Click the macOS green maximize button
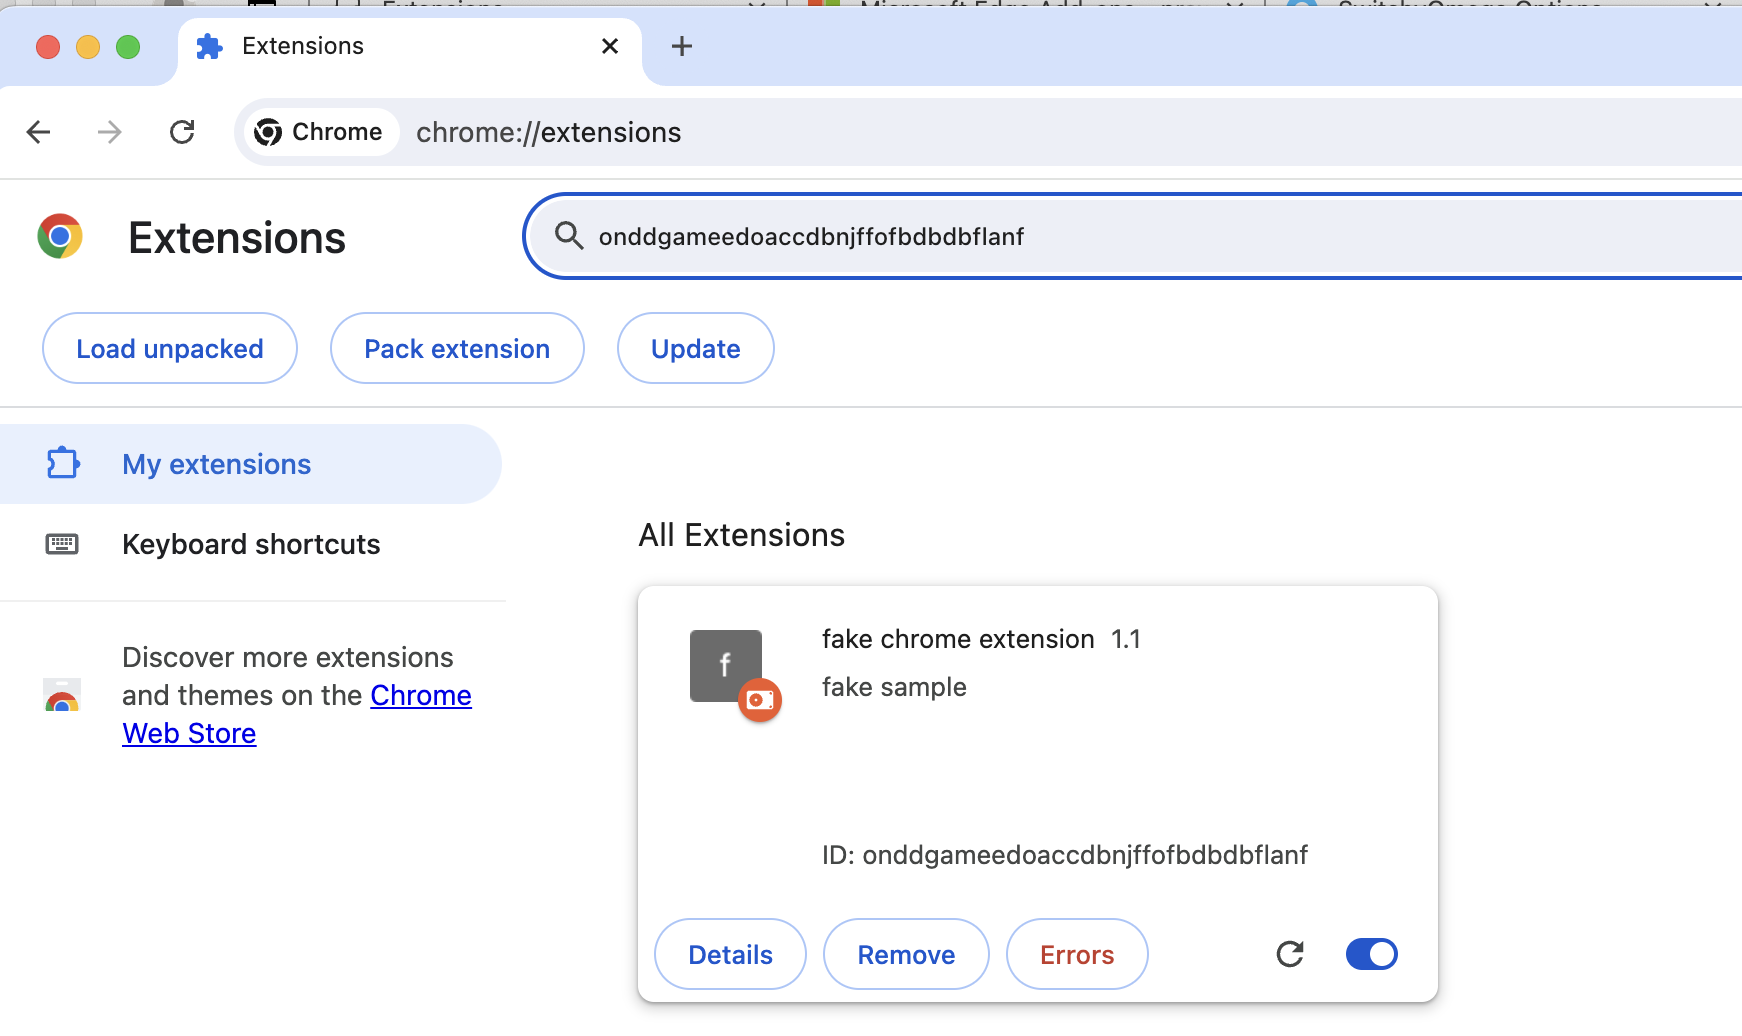The image size is (1742, 1036). coord(128,47)
